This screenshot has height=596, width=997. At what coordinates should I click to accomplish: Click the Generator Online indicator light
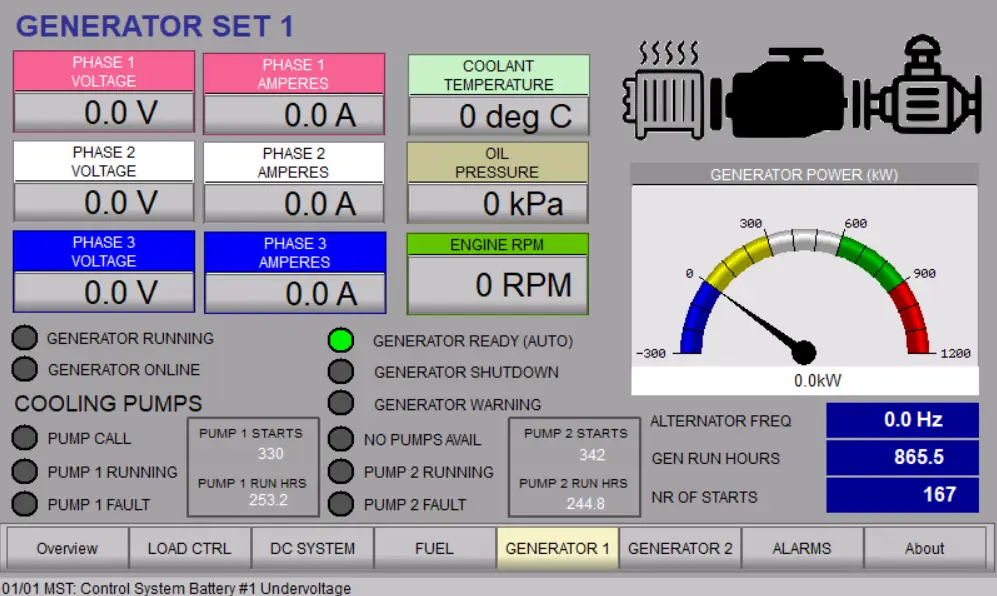(25, 370)
